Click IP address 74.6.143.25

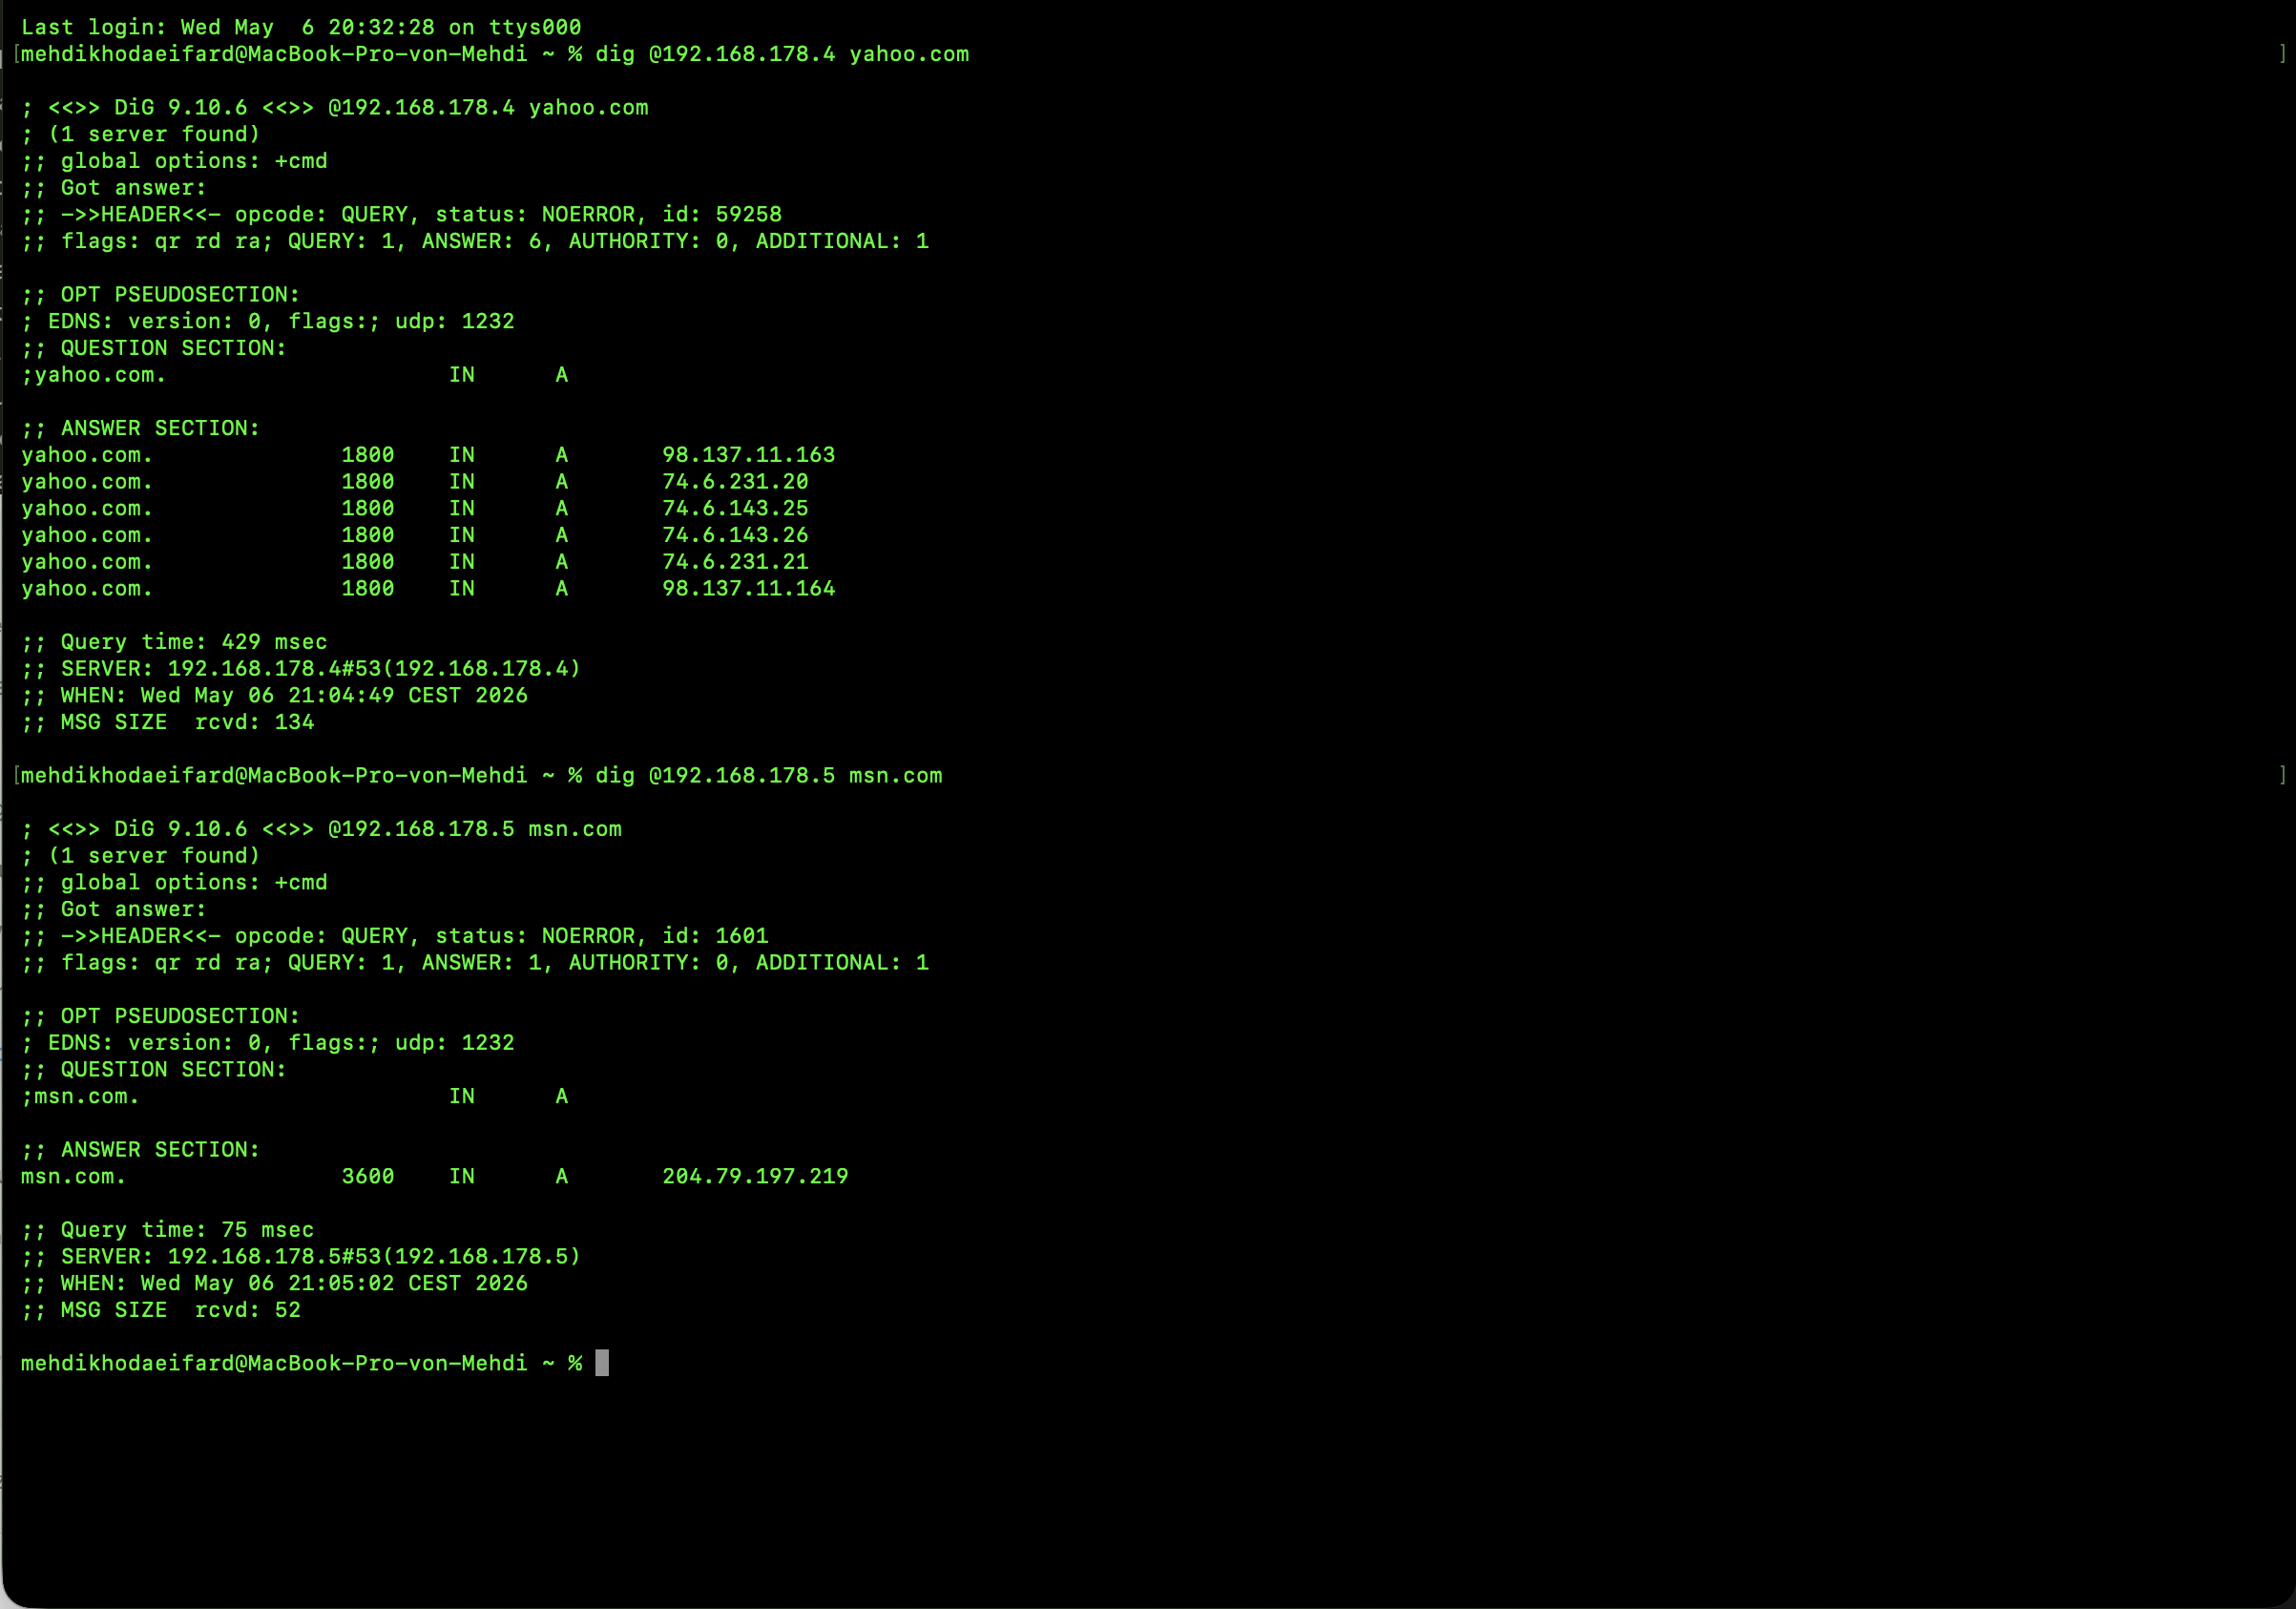pyautogui.click(x=735, y=508)
